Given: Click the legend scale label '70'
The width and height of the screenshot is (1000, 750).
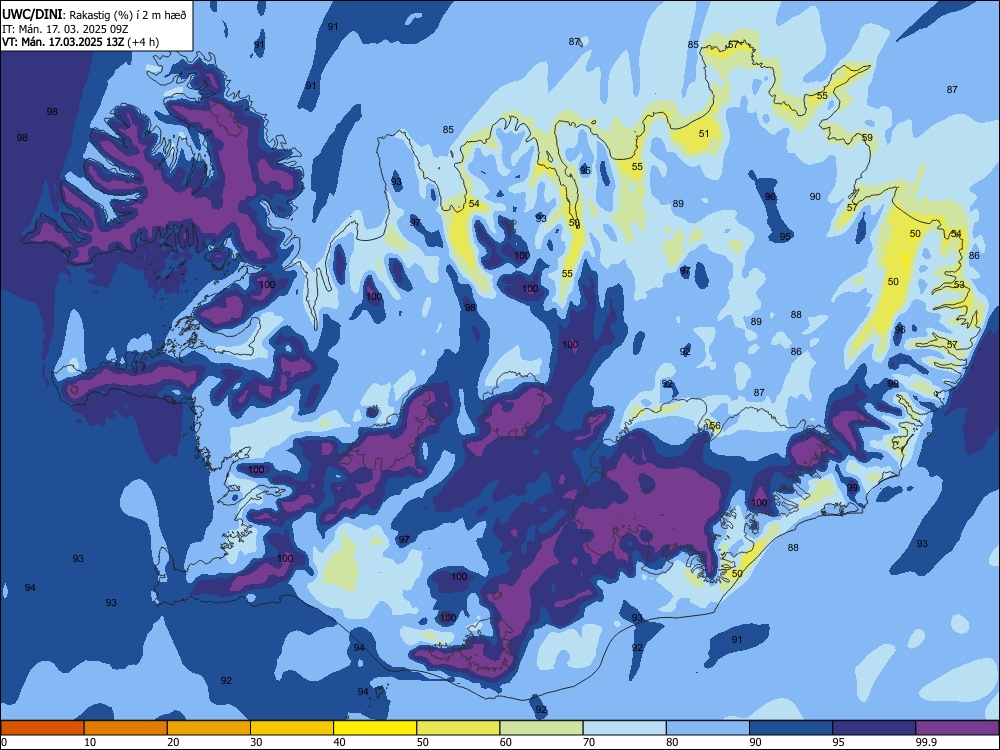Looking at the screenshot, I should 589,742.
